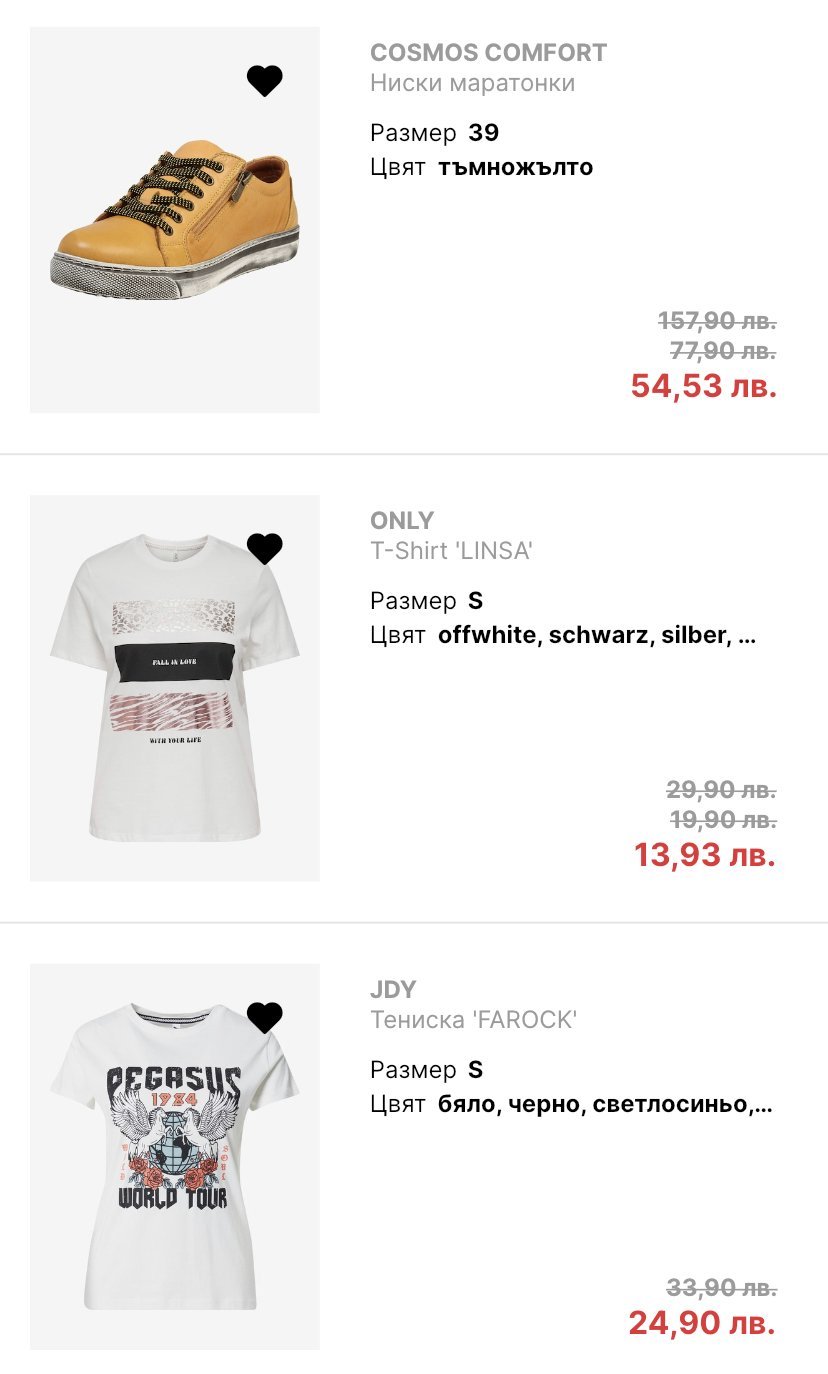Click the COSMOS COMFORT brand name

[x=488, y=52]
